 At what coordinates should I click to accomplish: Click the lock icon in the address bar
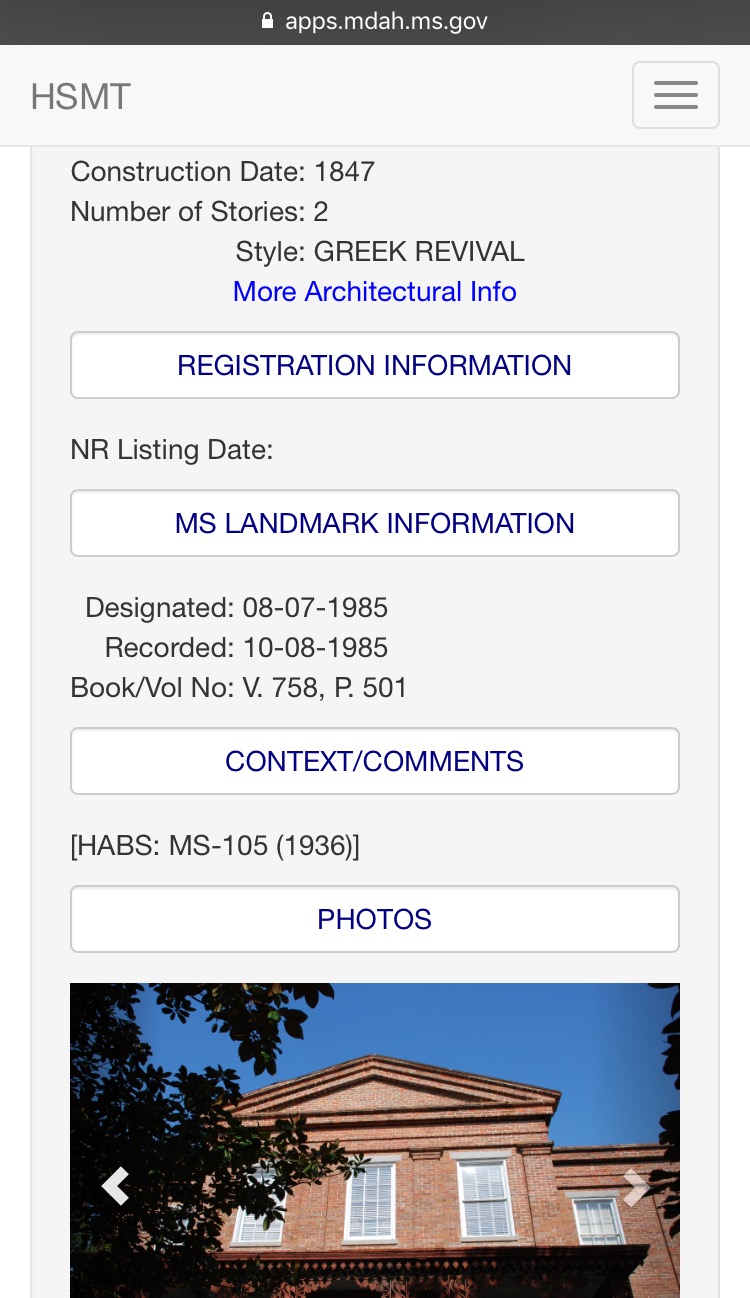(267, 21)
